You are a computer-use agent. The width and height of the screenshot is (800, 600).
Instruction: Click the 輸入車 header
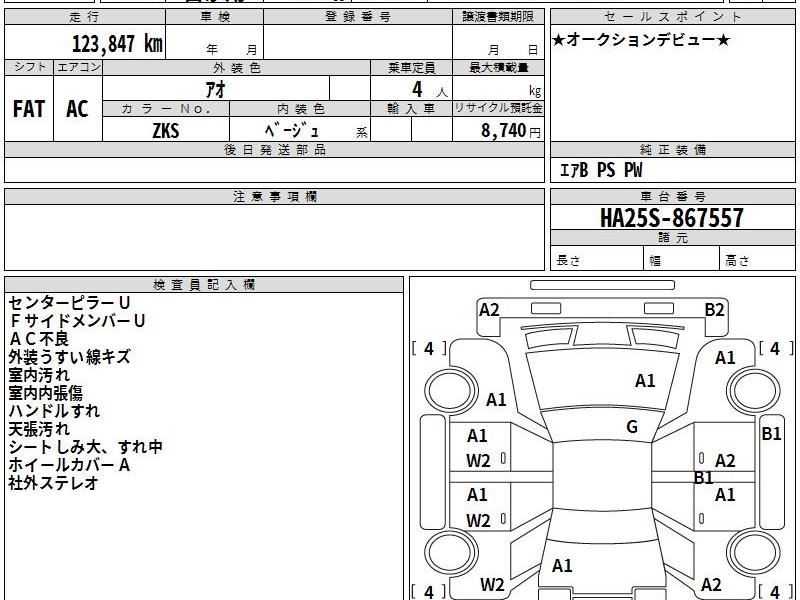(x=411, y=109)
